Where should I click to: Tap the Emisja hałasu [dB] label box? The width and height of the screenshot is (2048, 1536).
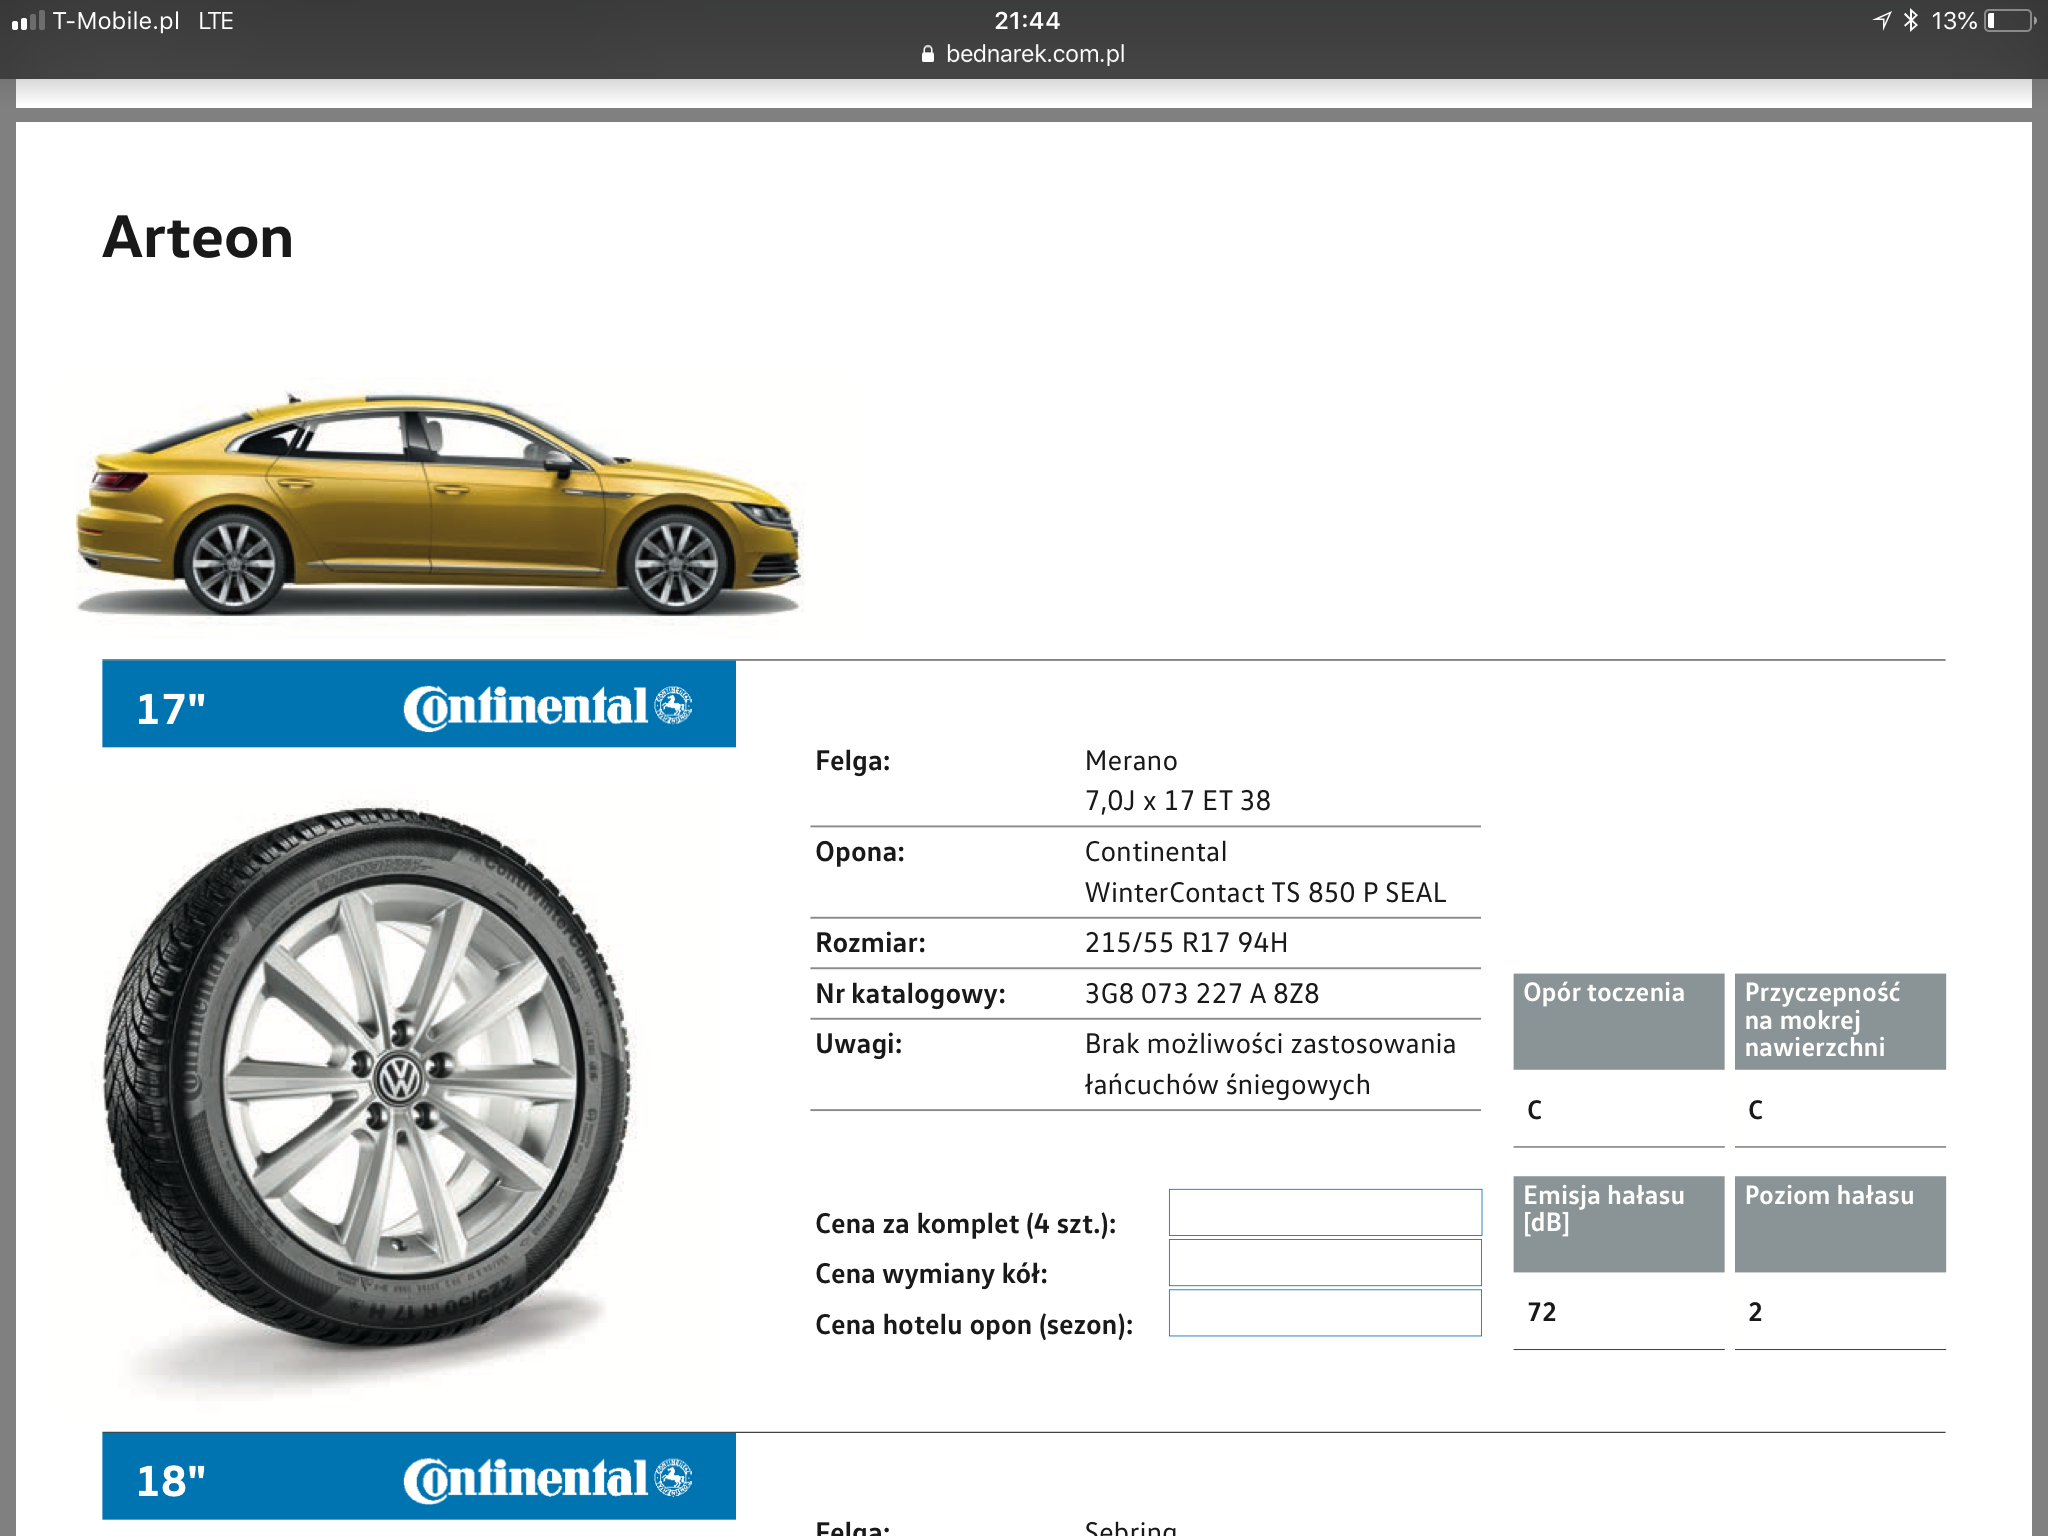tap(1618, 1222)
